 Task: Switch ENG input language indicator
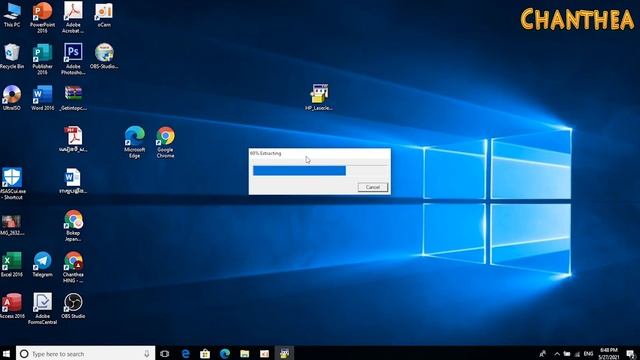point(588,354)
